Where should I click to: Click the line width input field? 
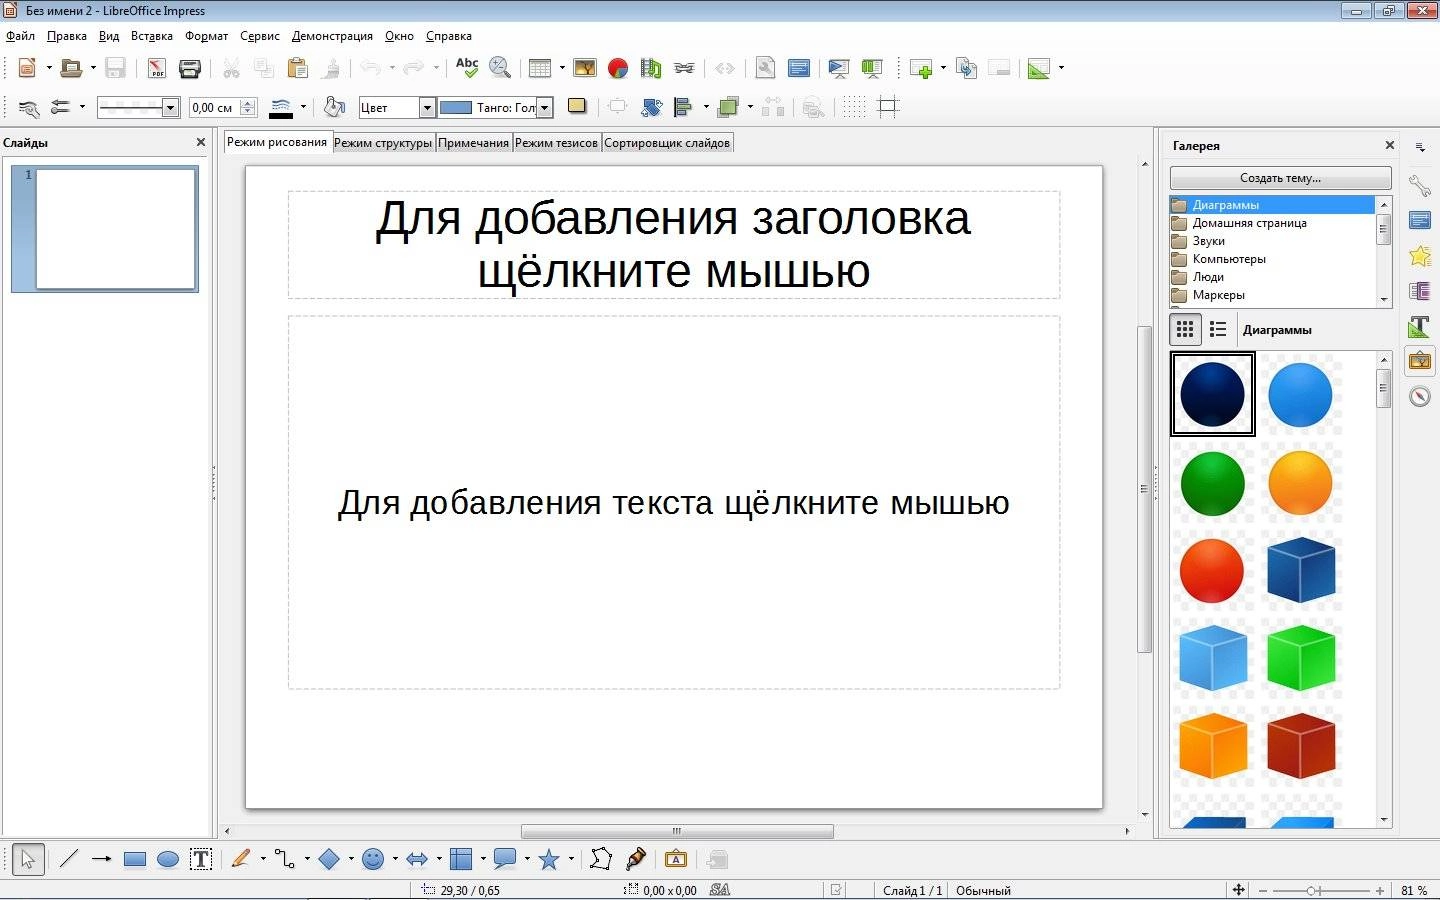pyautogui.click(x=215, y=107)
